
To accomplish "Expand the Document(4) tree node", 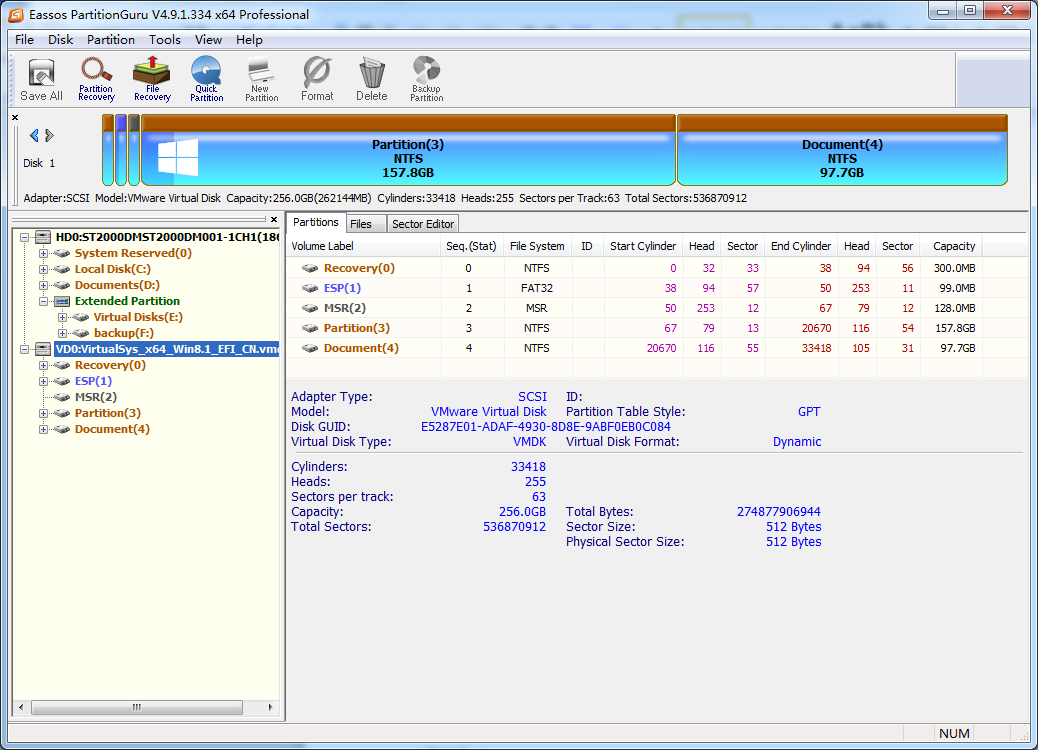I will (x=43, y=429).
